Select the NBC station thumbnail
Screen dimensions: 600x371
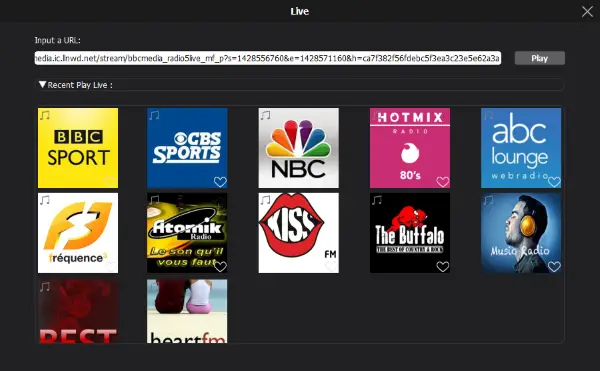(x=298, y=148)
